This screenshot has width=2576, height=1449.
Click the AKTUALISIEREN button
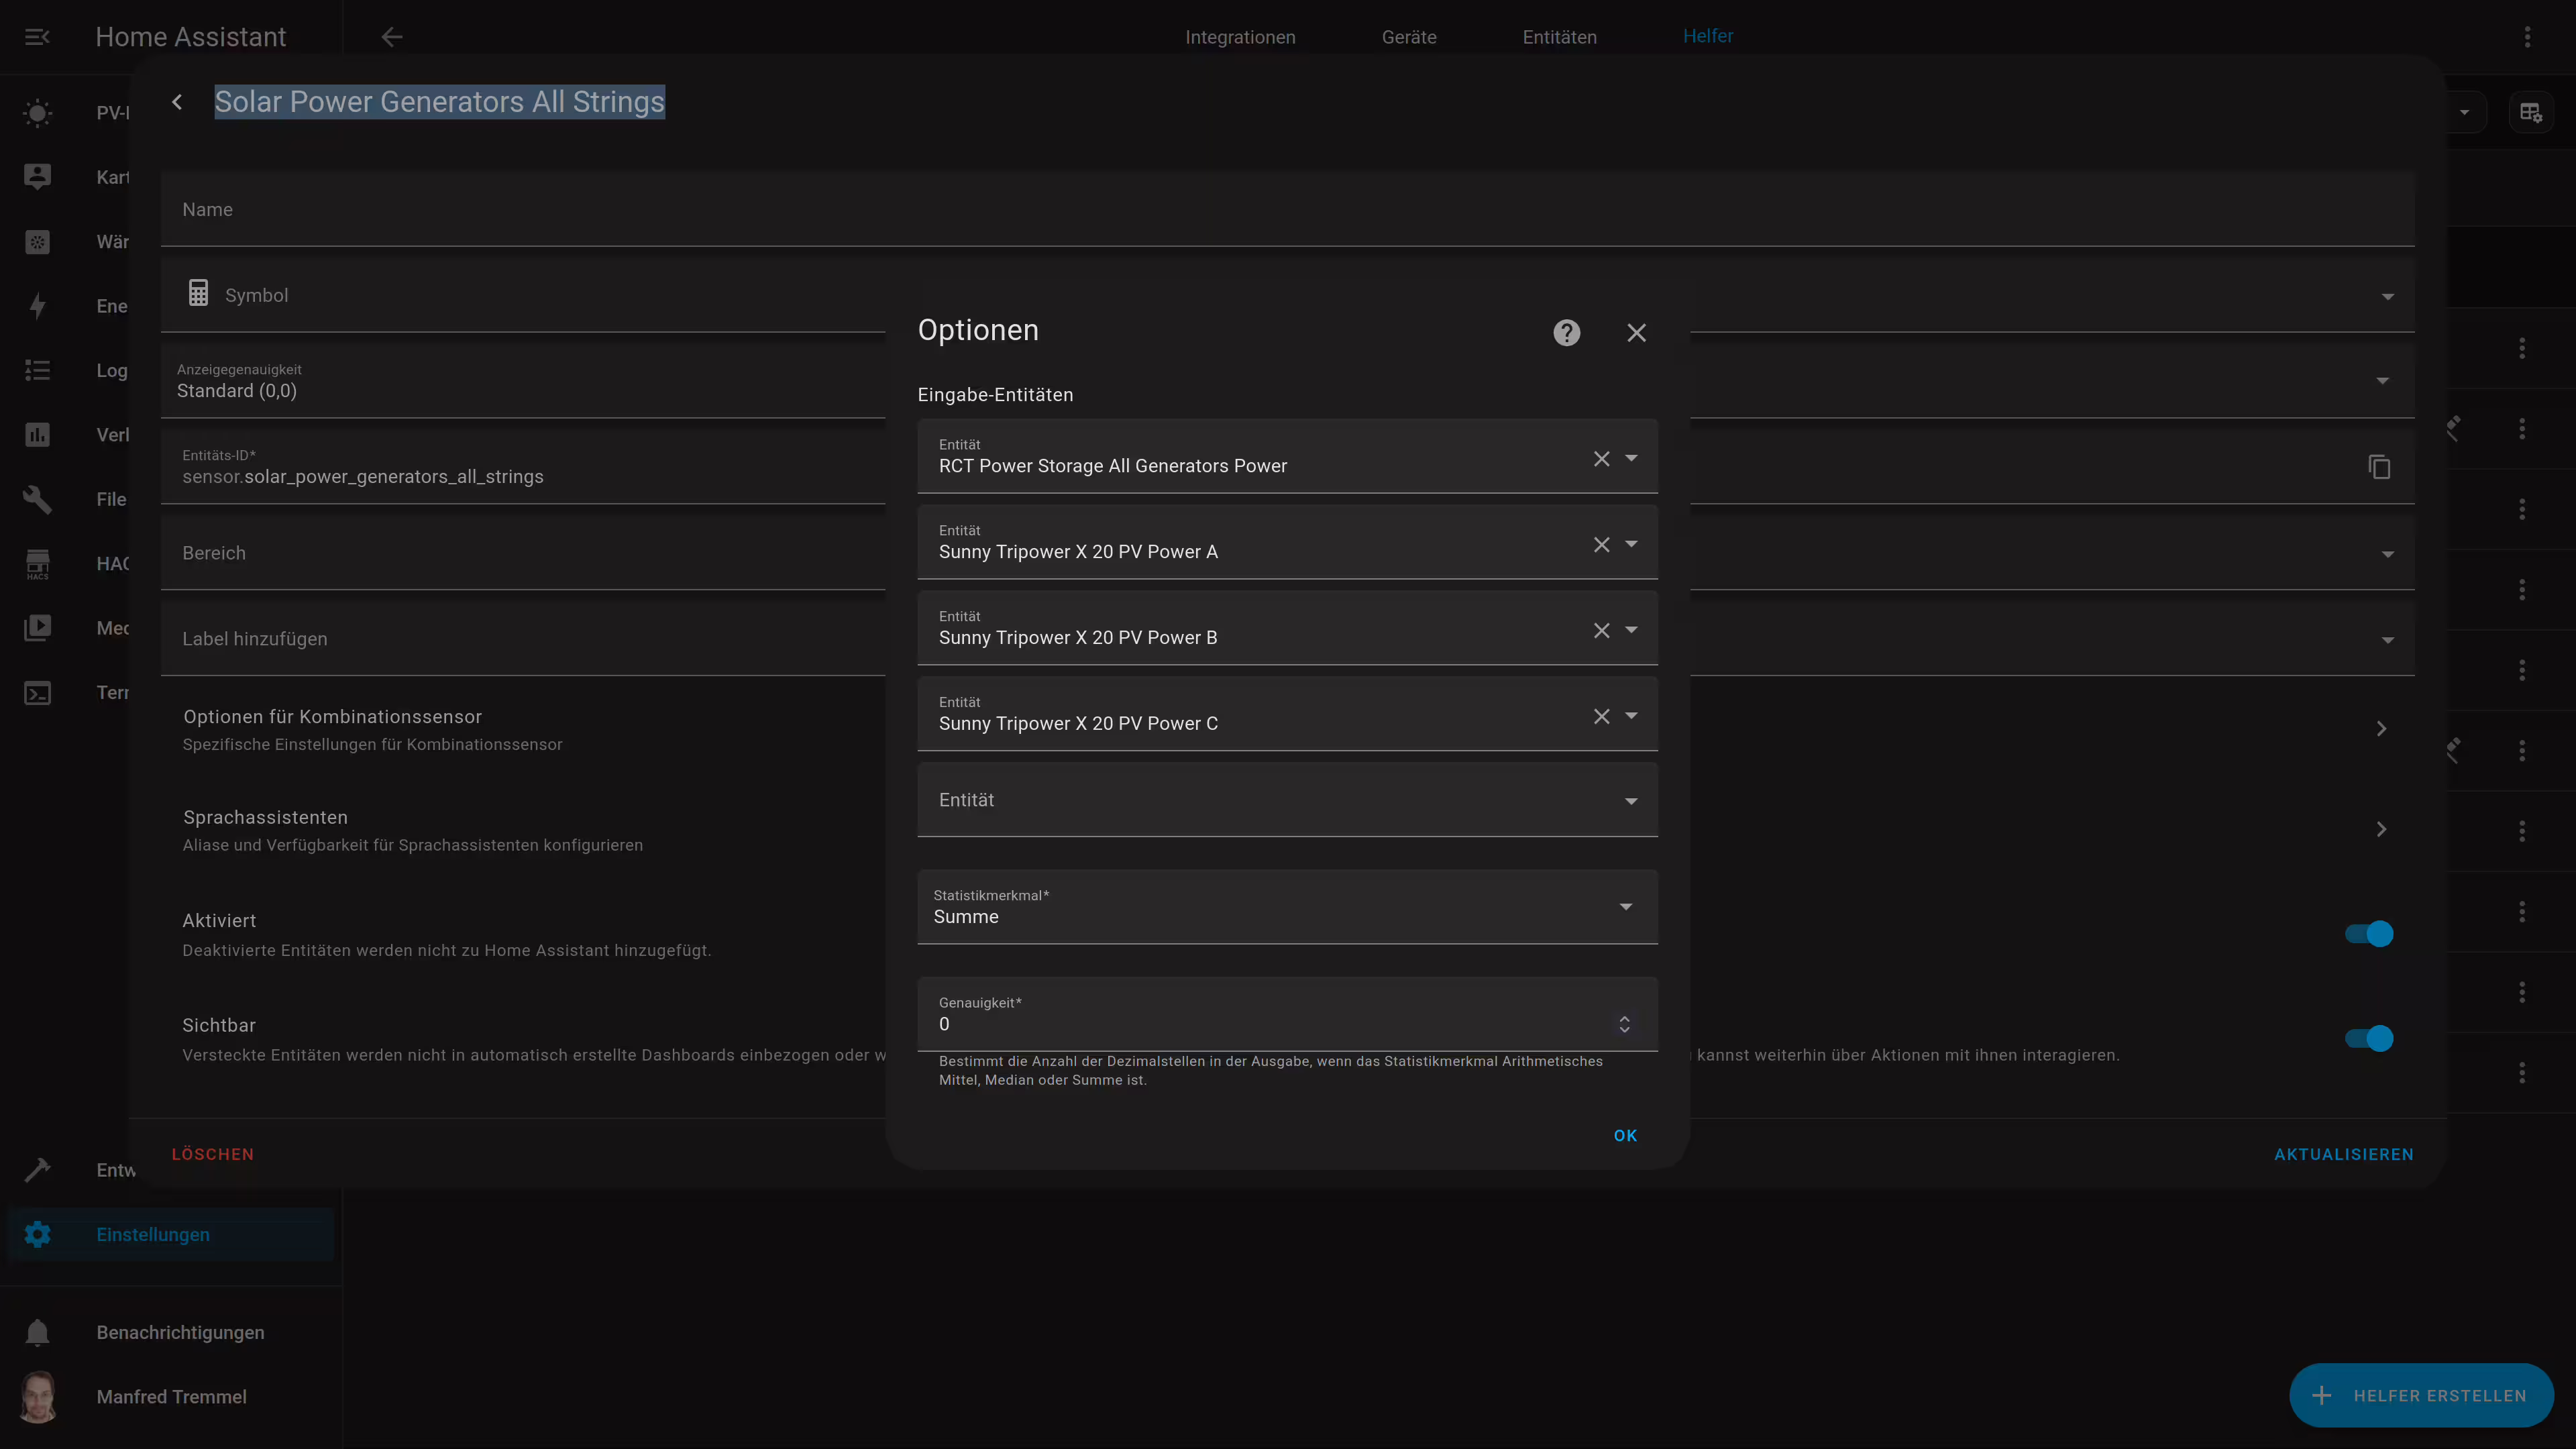coord(2343,1154)
